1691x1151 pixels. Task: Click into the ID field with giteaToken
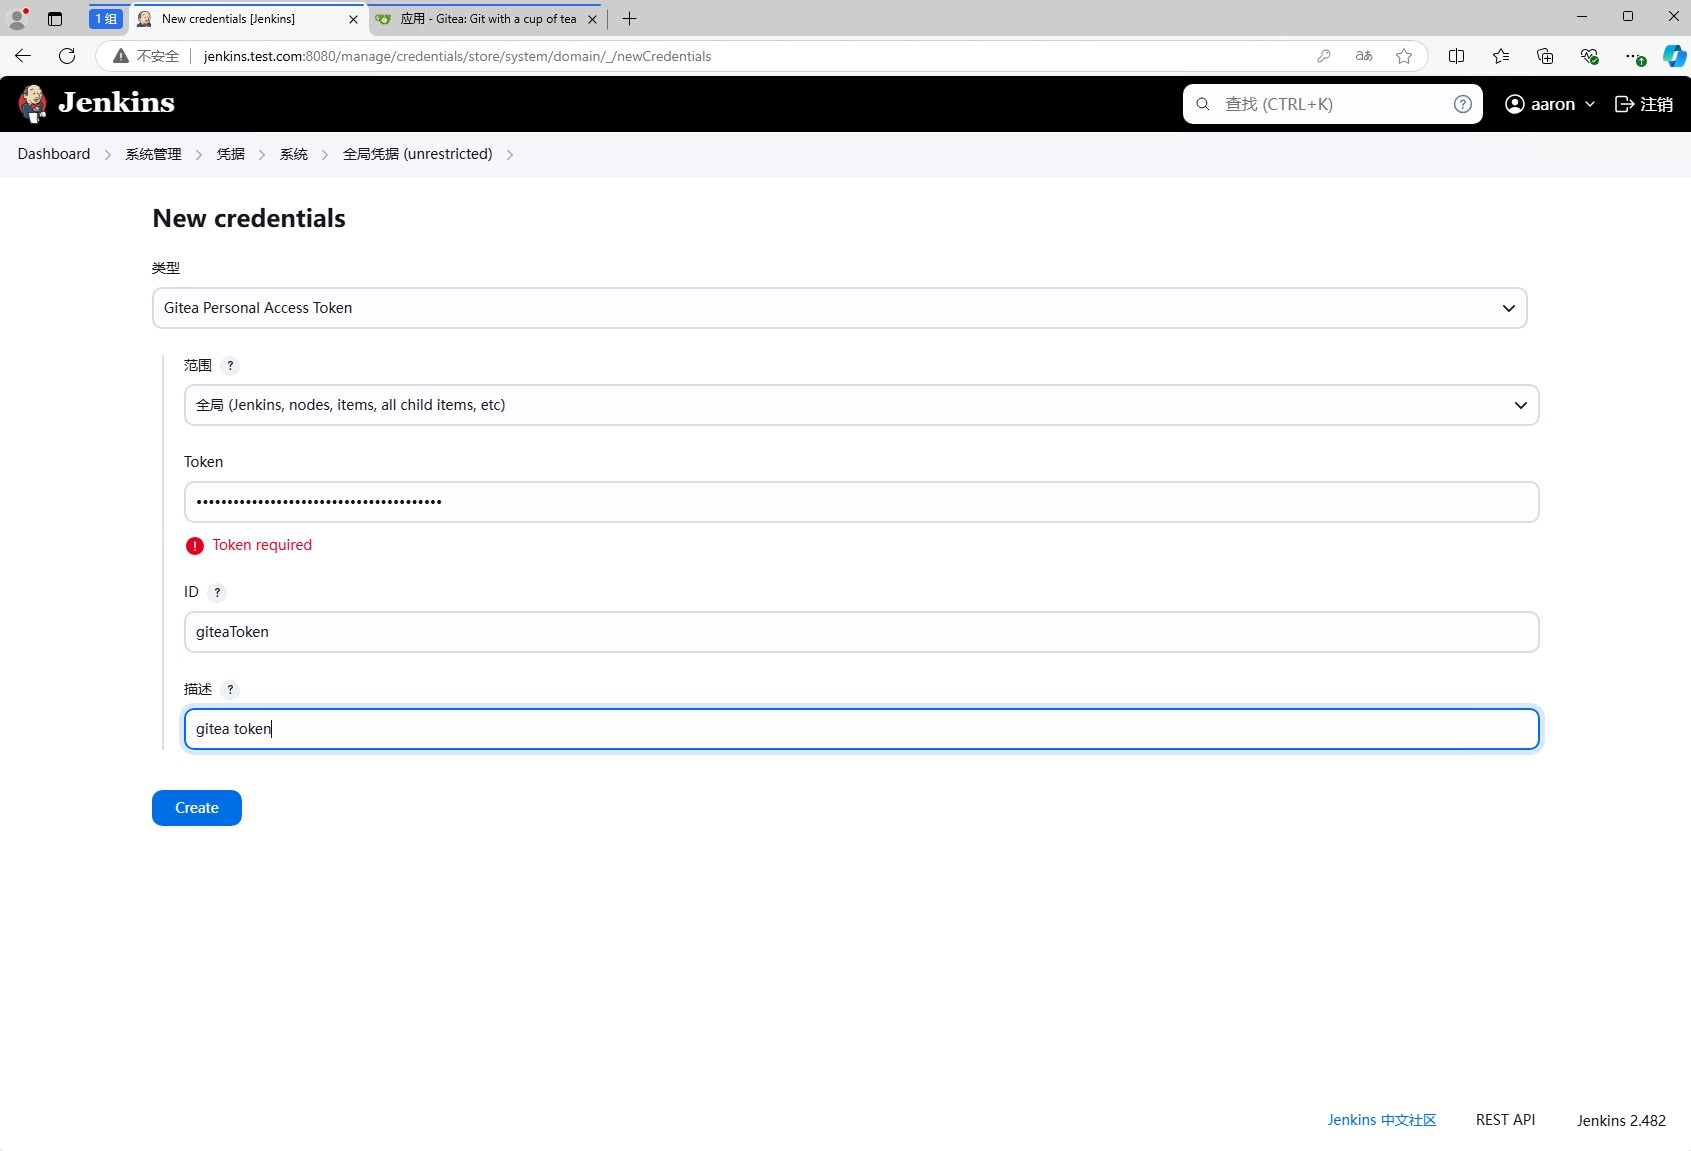pos(861,632)
